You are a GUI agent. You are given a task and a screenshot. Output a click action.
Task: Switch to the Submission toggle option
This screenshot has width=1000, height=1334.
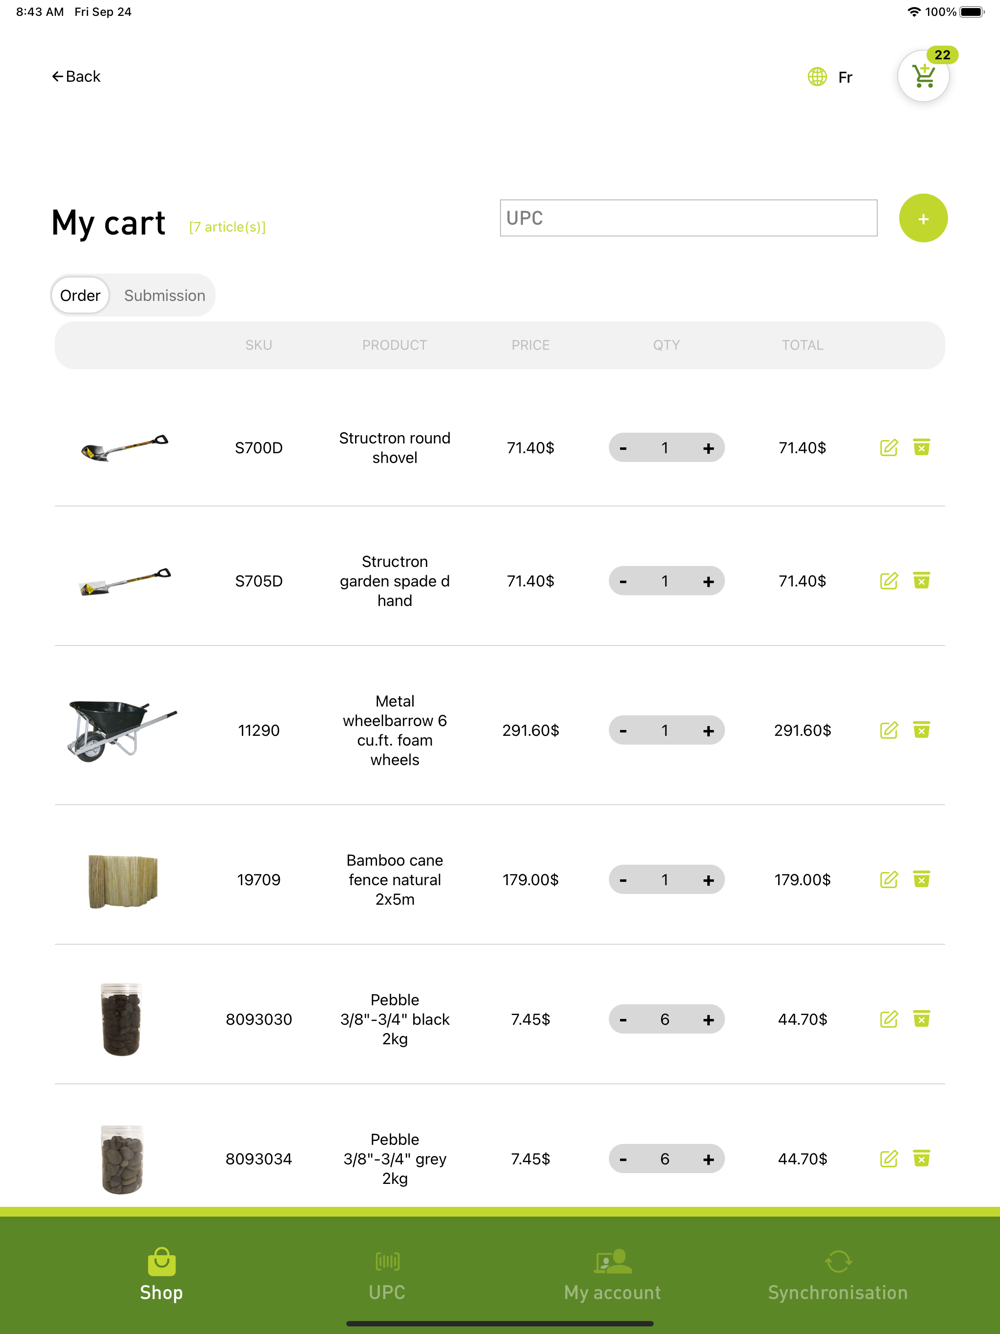[165, 295]
